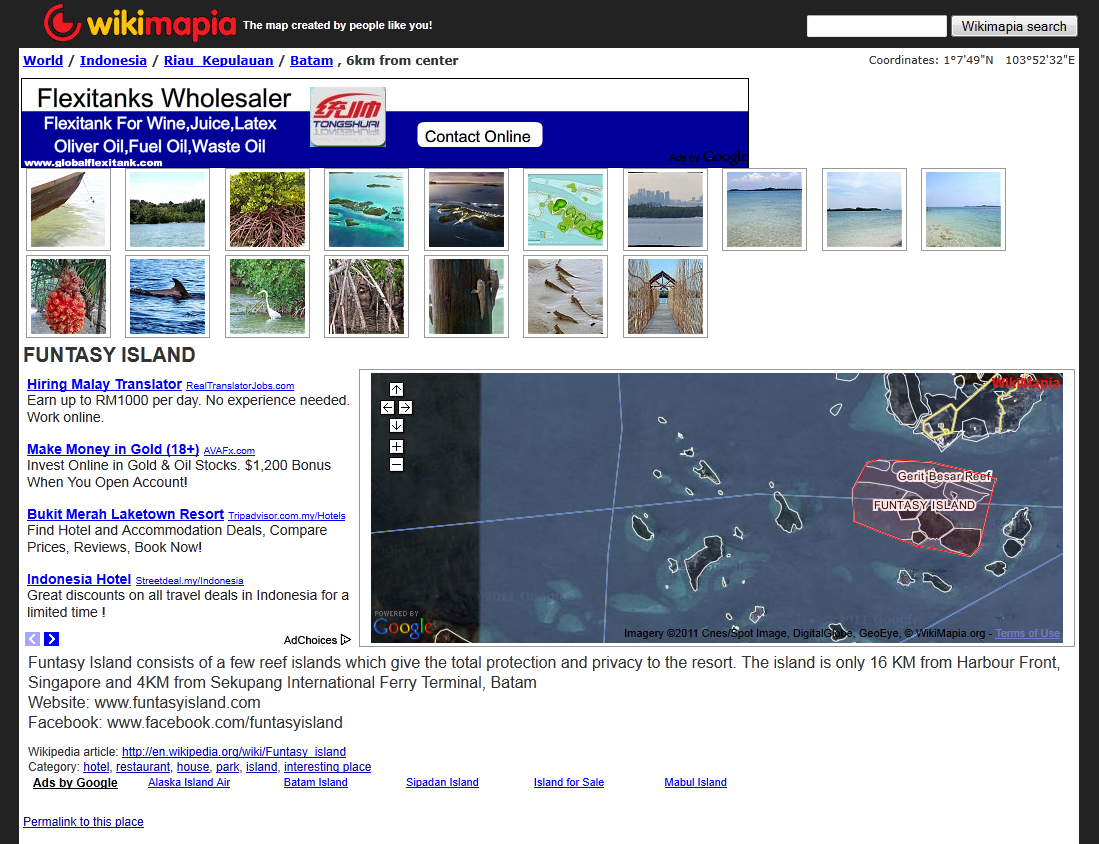Click the Ads by Google label link

click(x=75, y=782)
